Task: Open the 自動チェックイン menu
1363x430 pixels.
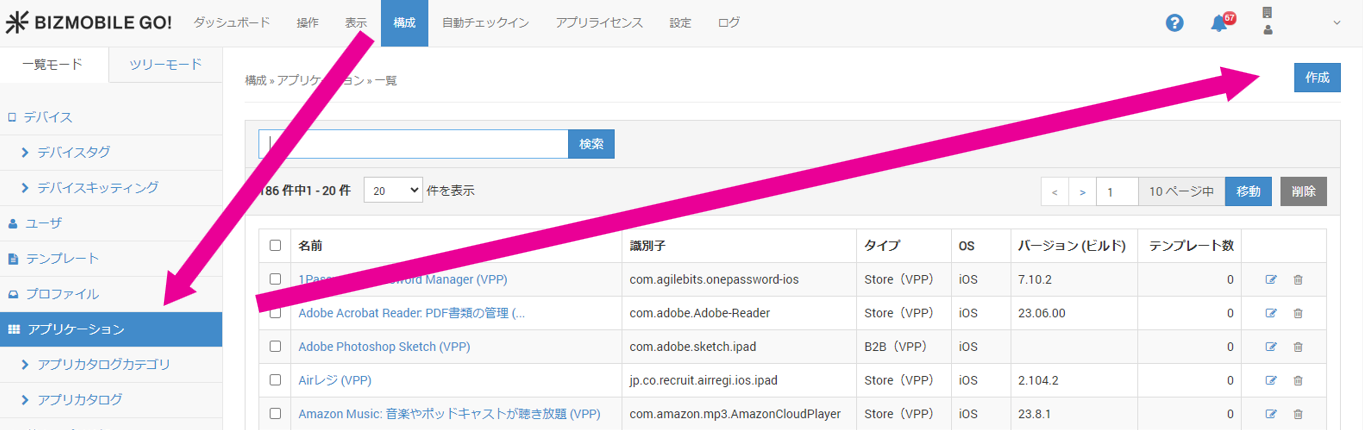Action: click(x=485, y=23)
